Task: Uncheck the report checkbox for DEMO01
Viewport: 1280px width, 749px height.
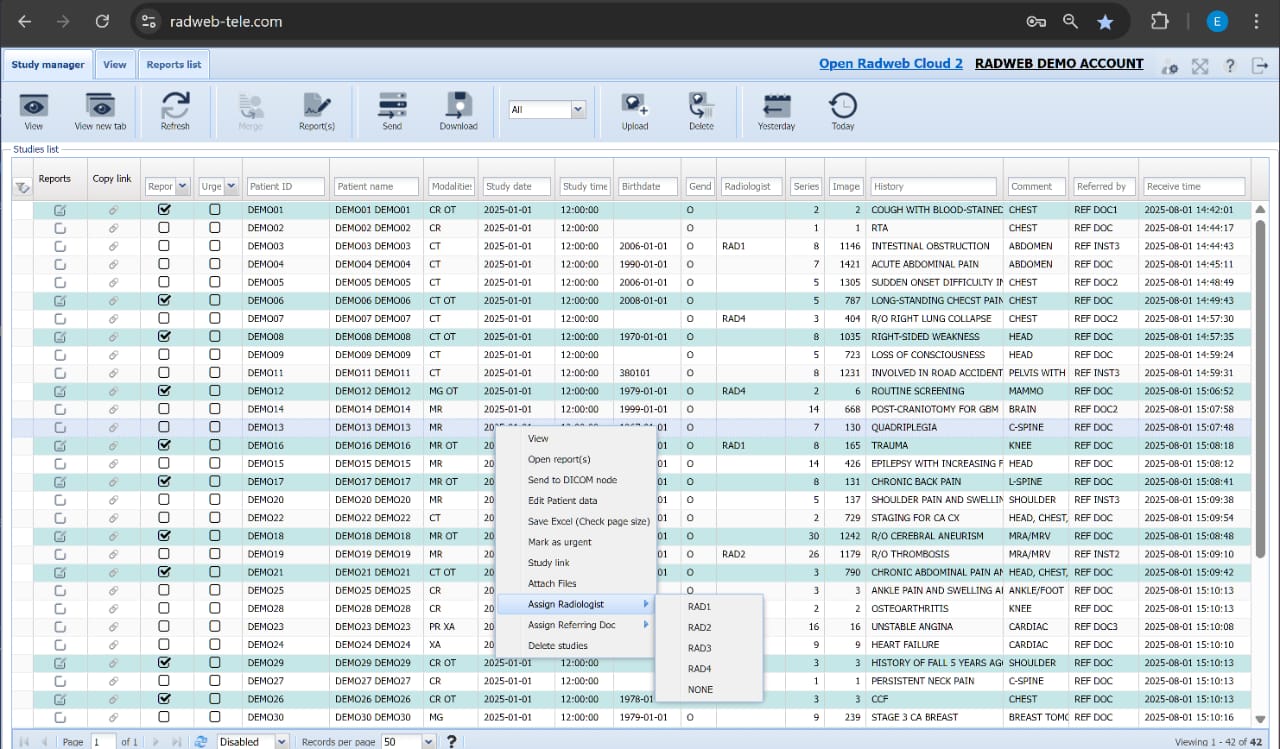Action: click(164, 210)
